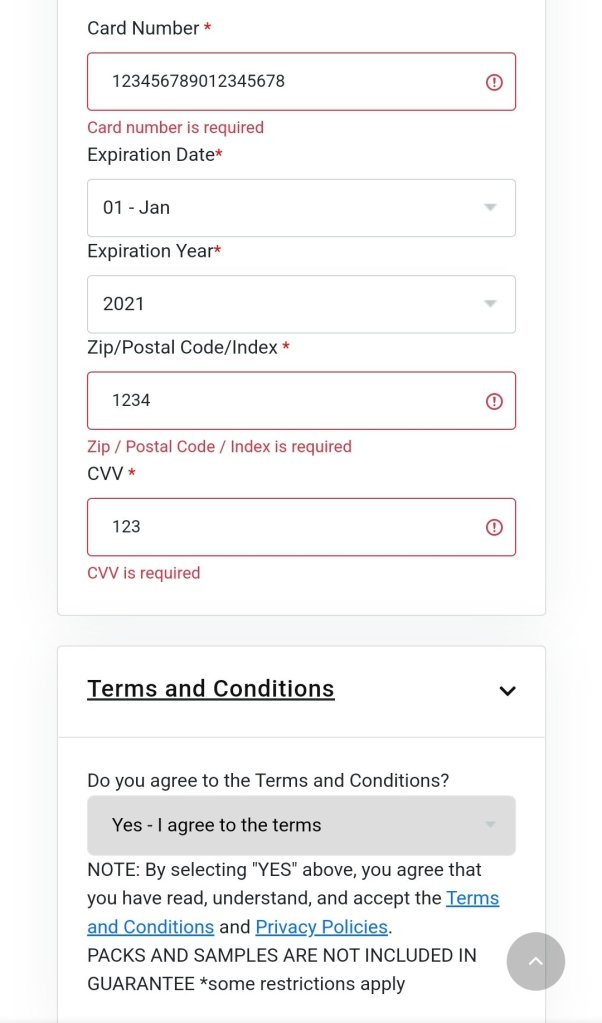Open the Expiration Date month dropdown

pyautogui.click(x=300, y=208)
